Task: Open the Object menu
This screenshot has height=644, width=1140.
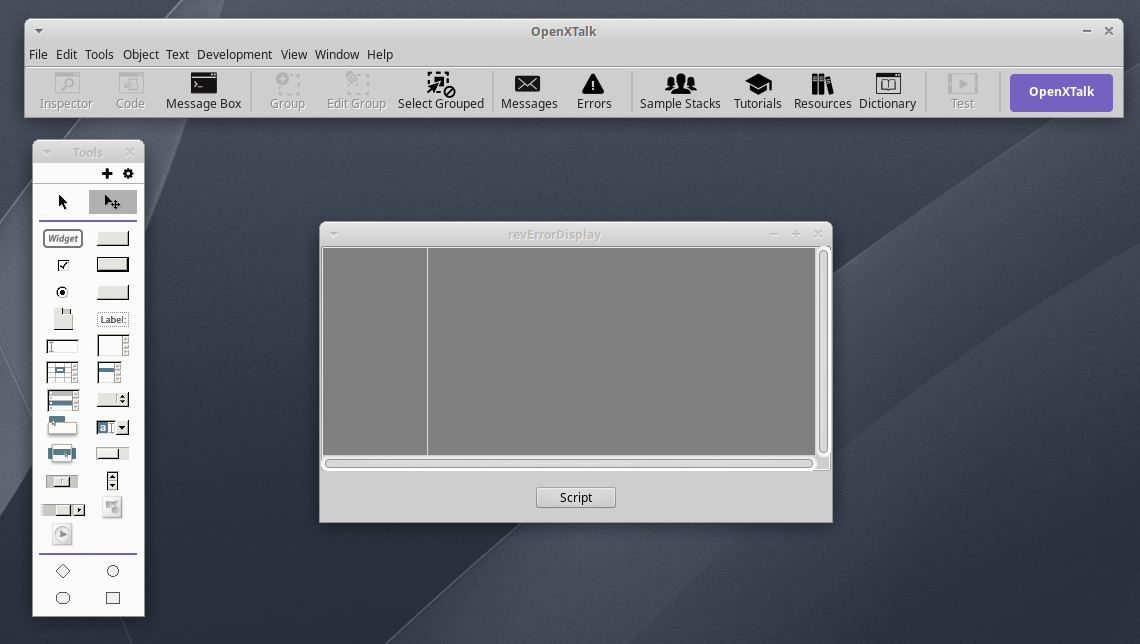Action: point(140,55)
